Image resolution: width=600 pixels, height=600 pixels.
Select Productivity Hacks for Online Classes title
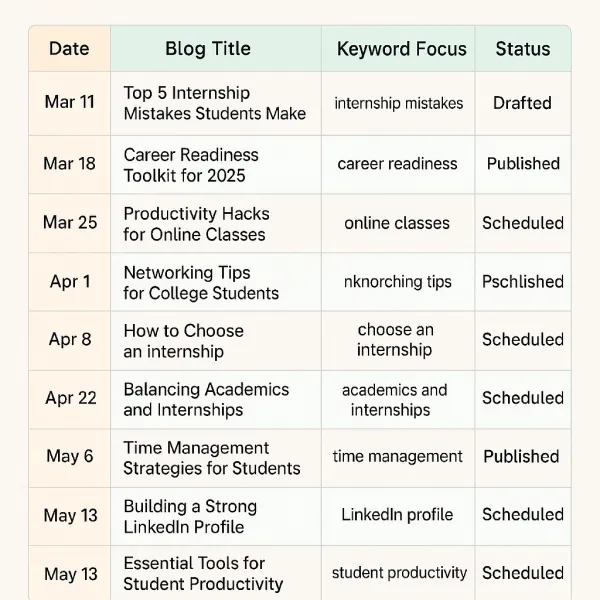(x=196, y=224)
